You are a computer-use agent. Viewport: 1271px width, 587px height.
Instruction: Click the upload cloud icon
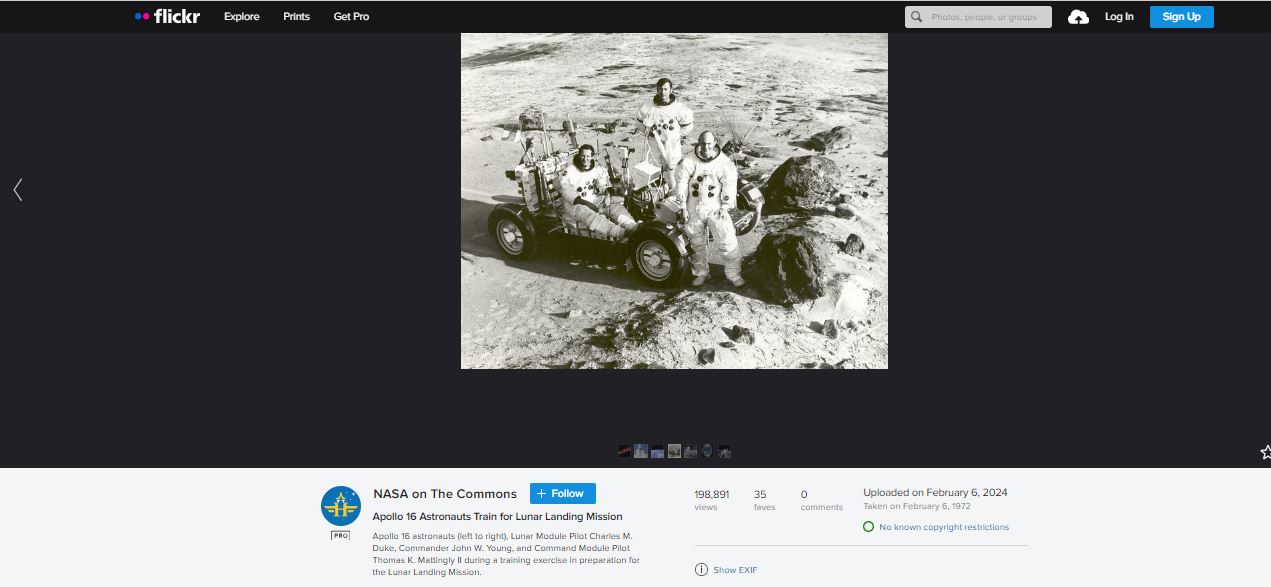click(x=1078, y=17)
